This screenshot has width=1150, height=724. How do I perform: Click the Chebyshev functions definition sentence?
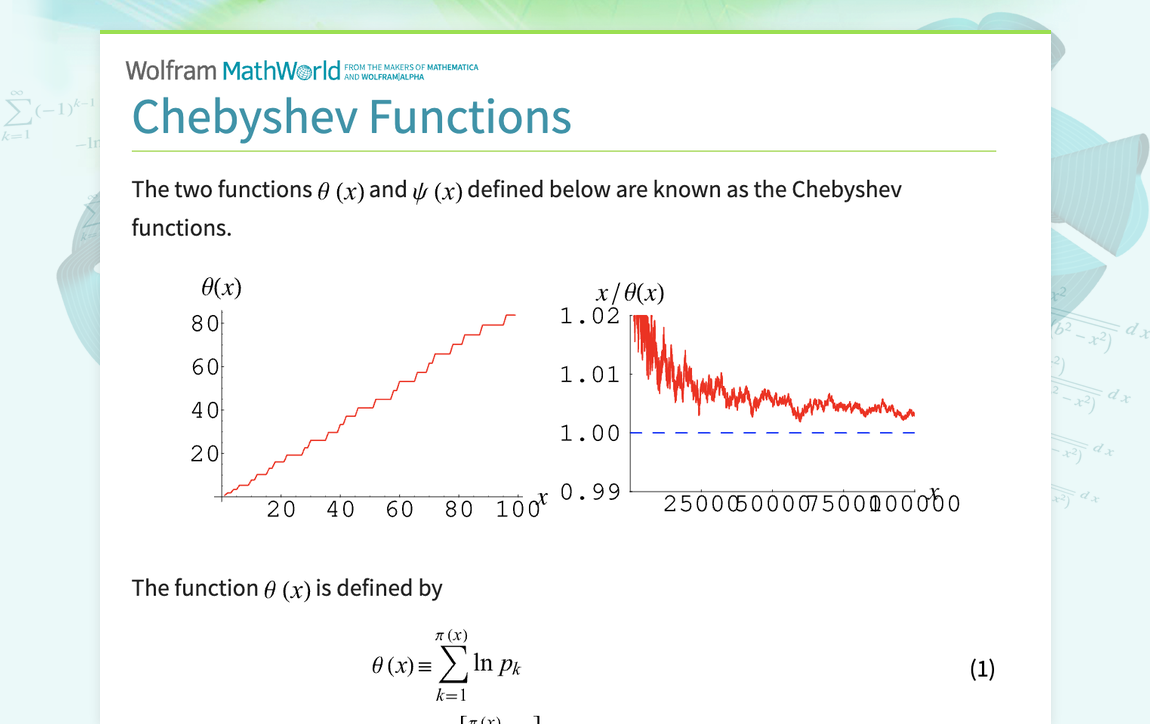[x=516, y=207]
